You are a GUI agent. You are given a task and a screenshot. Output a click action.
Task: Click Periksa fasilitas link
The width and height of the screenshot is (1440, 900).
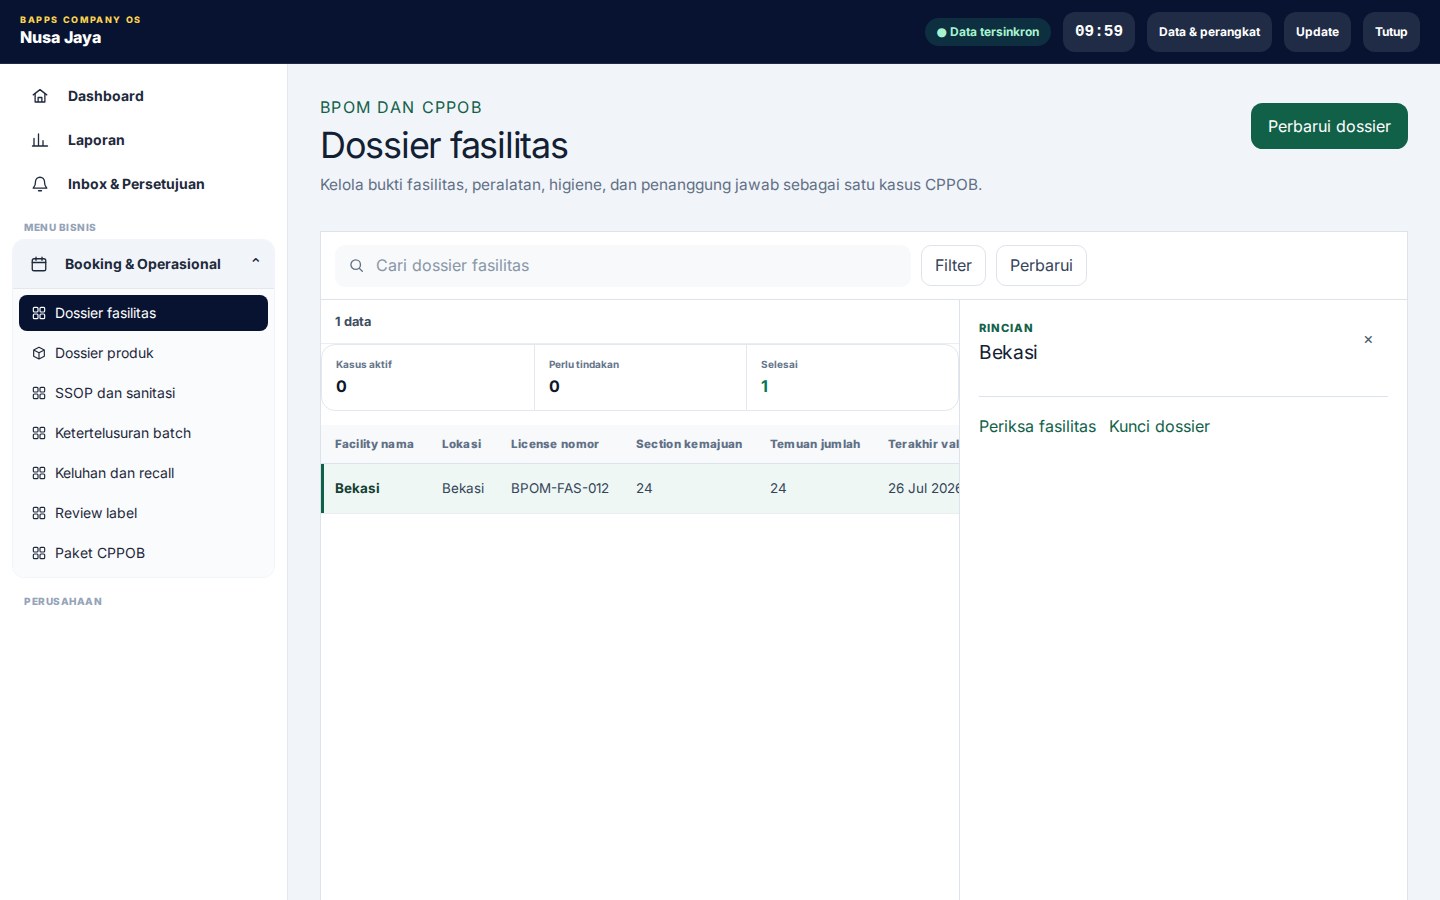click(1037, 426)
